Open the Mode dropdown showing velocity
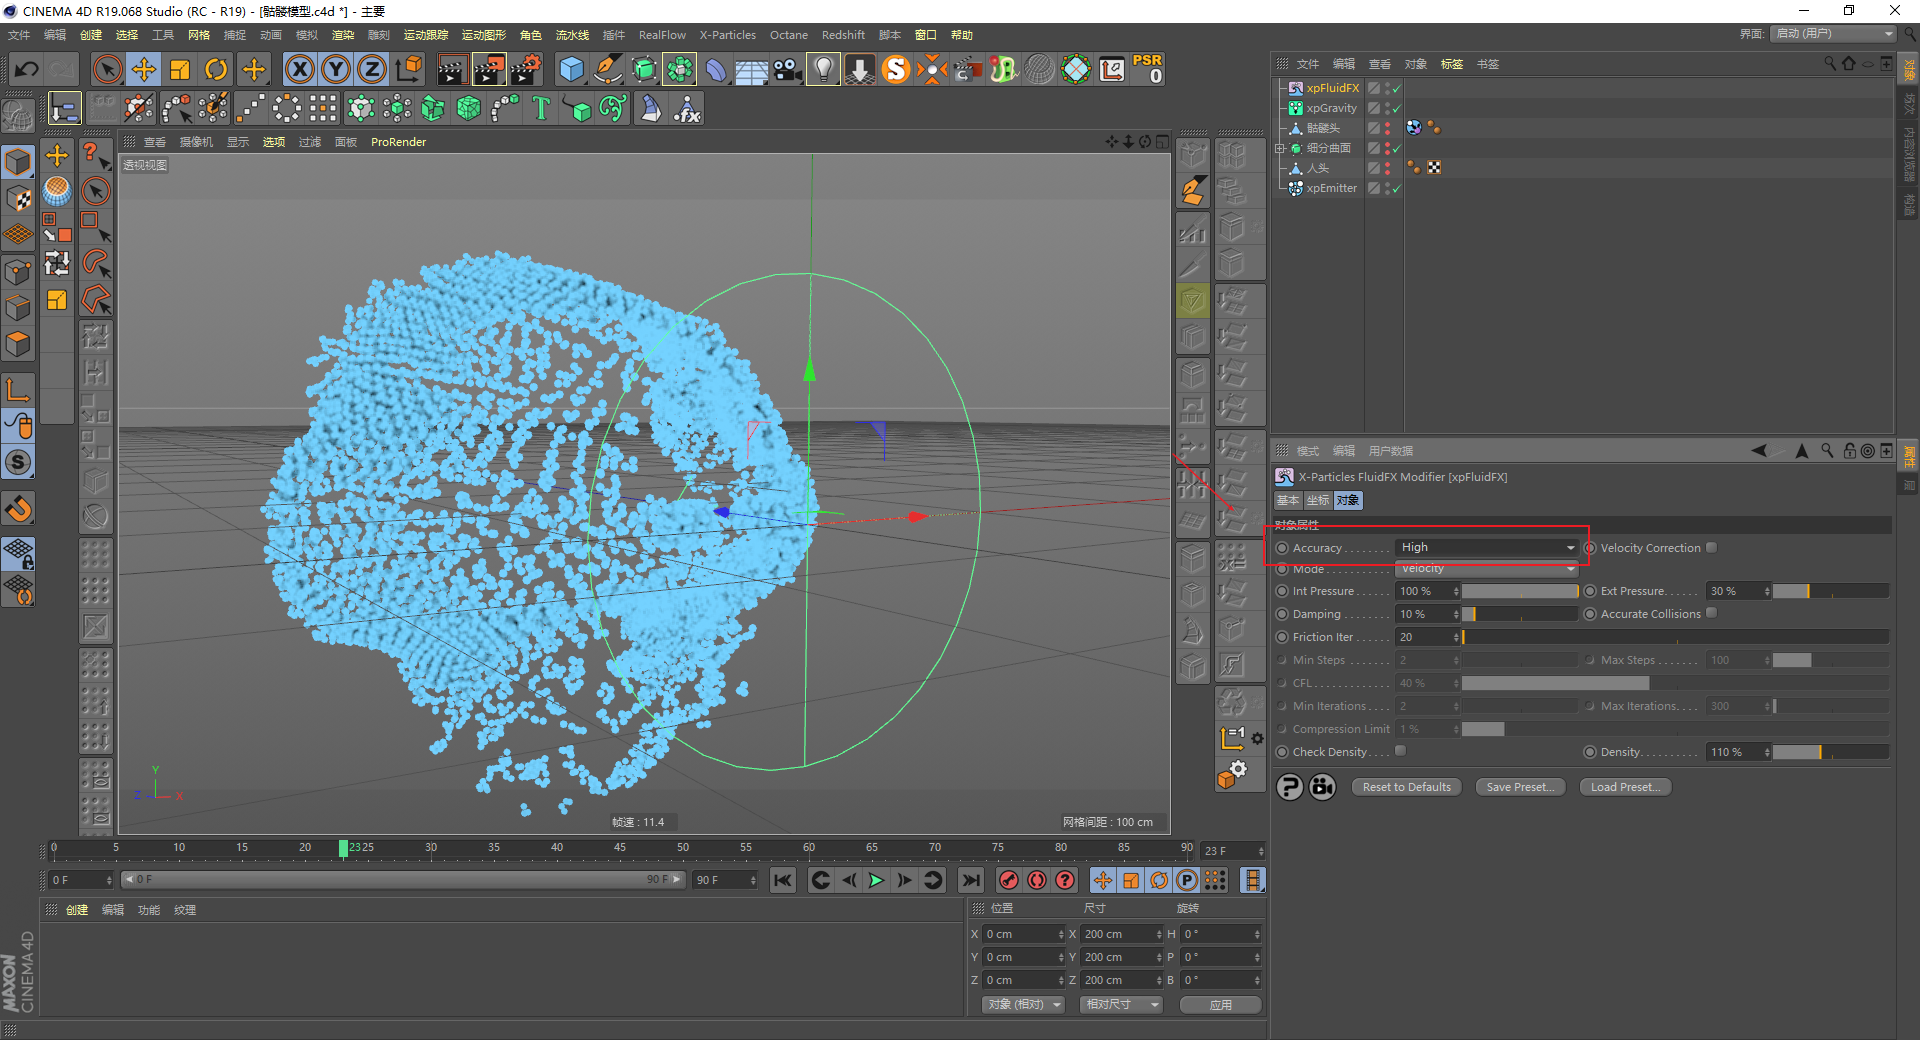Image resolution: width=1920 pixels, height=1040 pixels. pyautogui.click(x=1487, y=568)
